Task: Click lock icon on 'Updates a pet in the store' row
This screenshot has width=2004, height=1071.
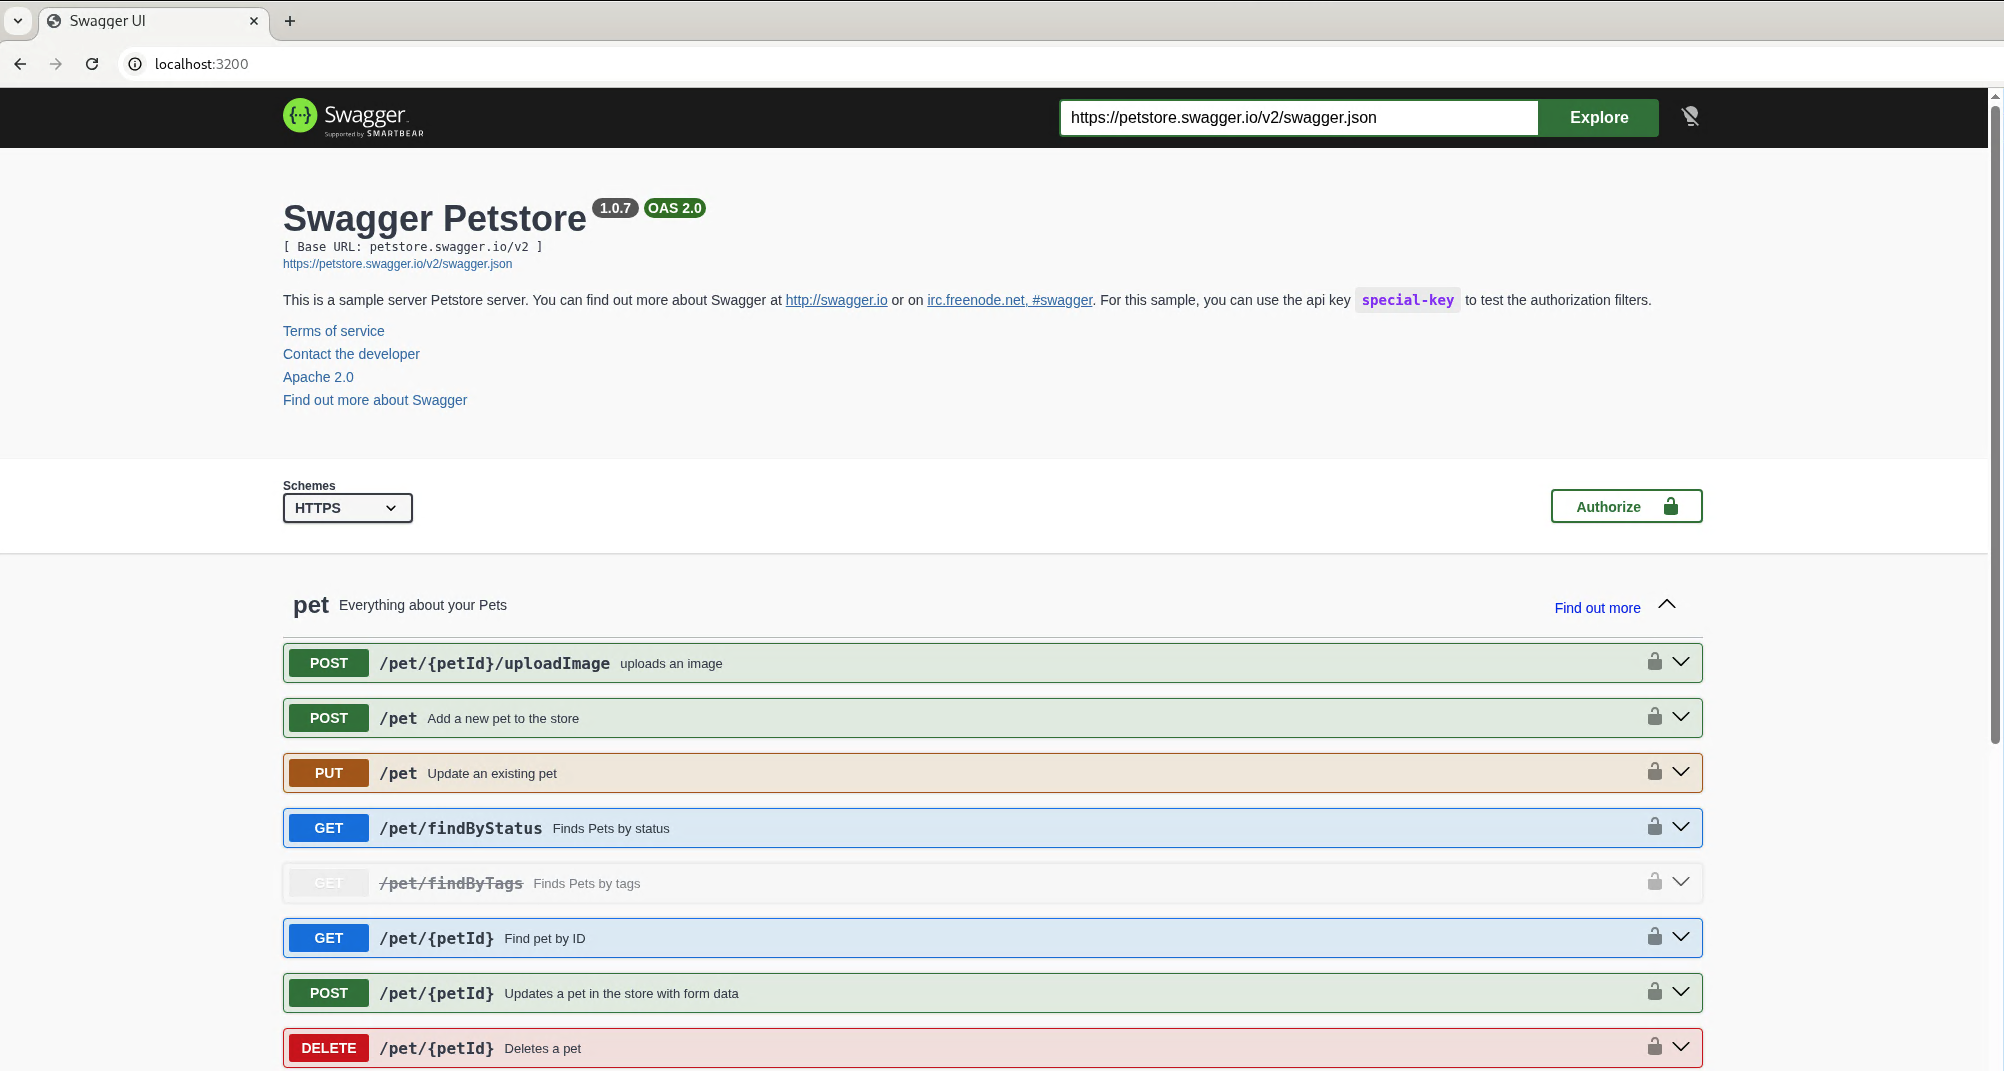Action: point(1655,992)
